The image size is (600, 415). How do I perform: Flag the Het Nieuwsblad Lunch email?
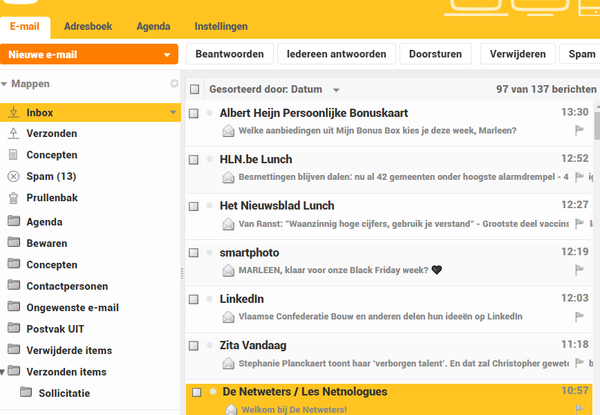click(579, 223)
